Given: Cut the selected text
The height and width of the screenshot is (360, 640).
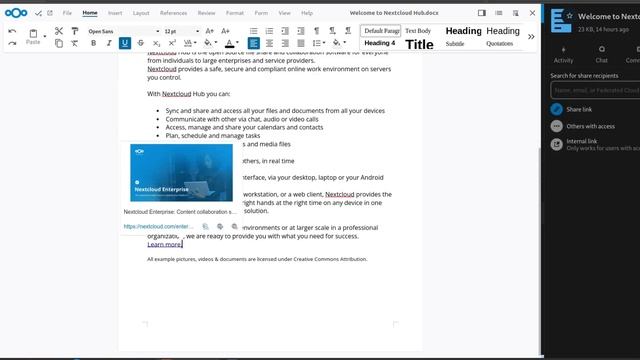Looking at the screenshot, I should pyautogui.click(x=59, y=31).
